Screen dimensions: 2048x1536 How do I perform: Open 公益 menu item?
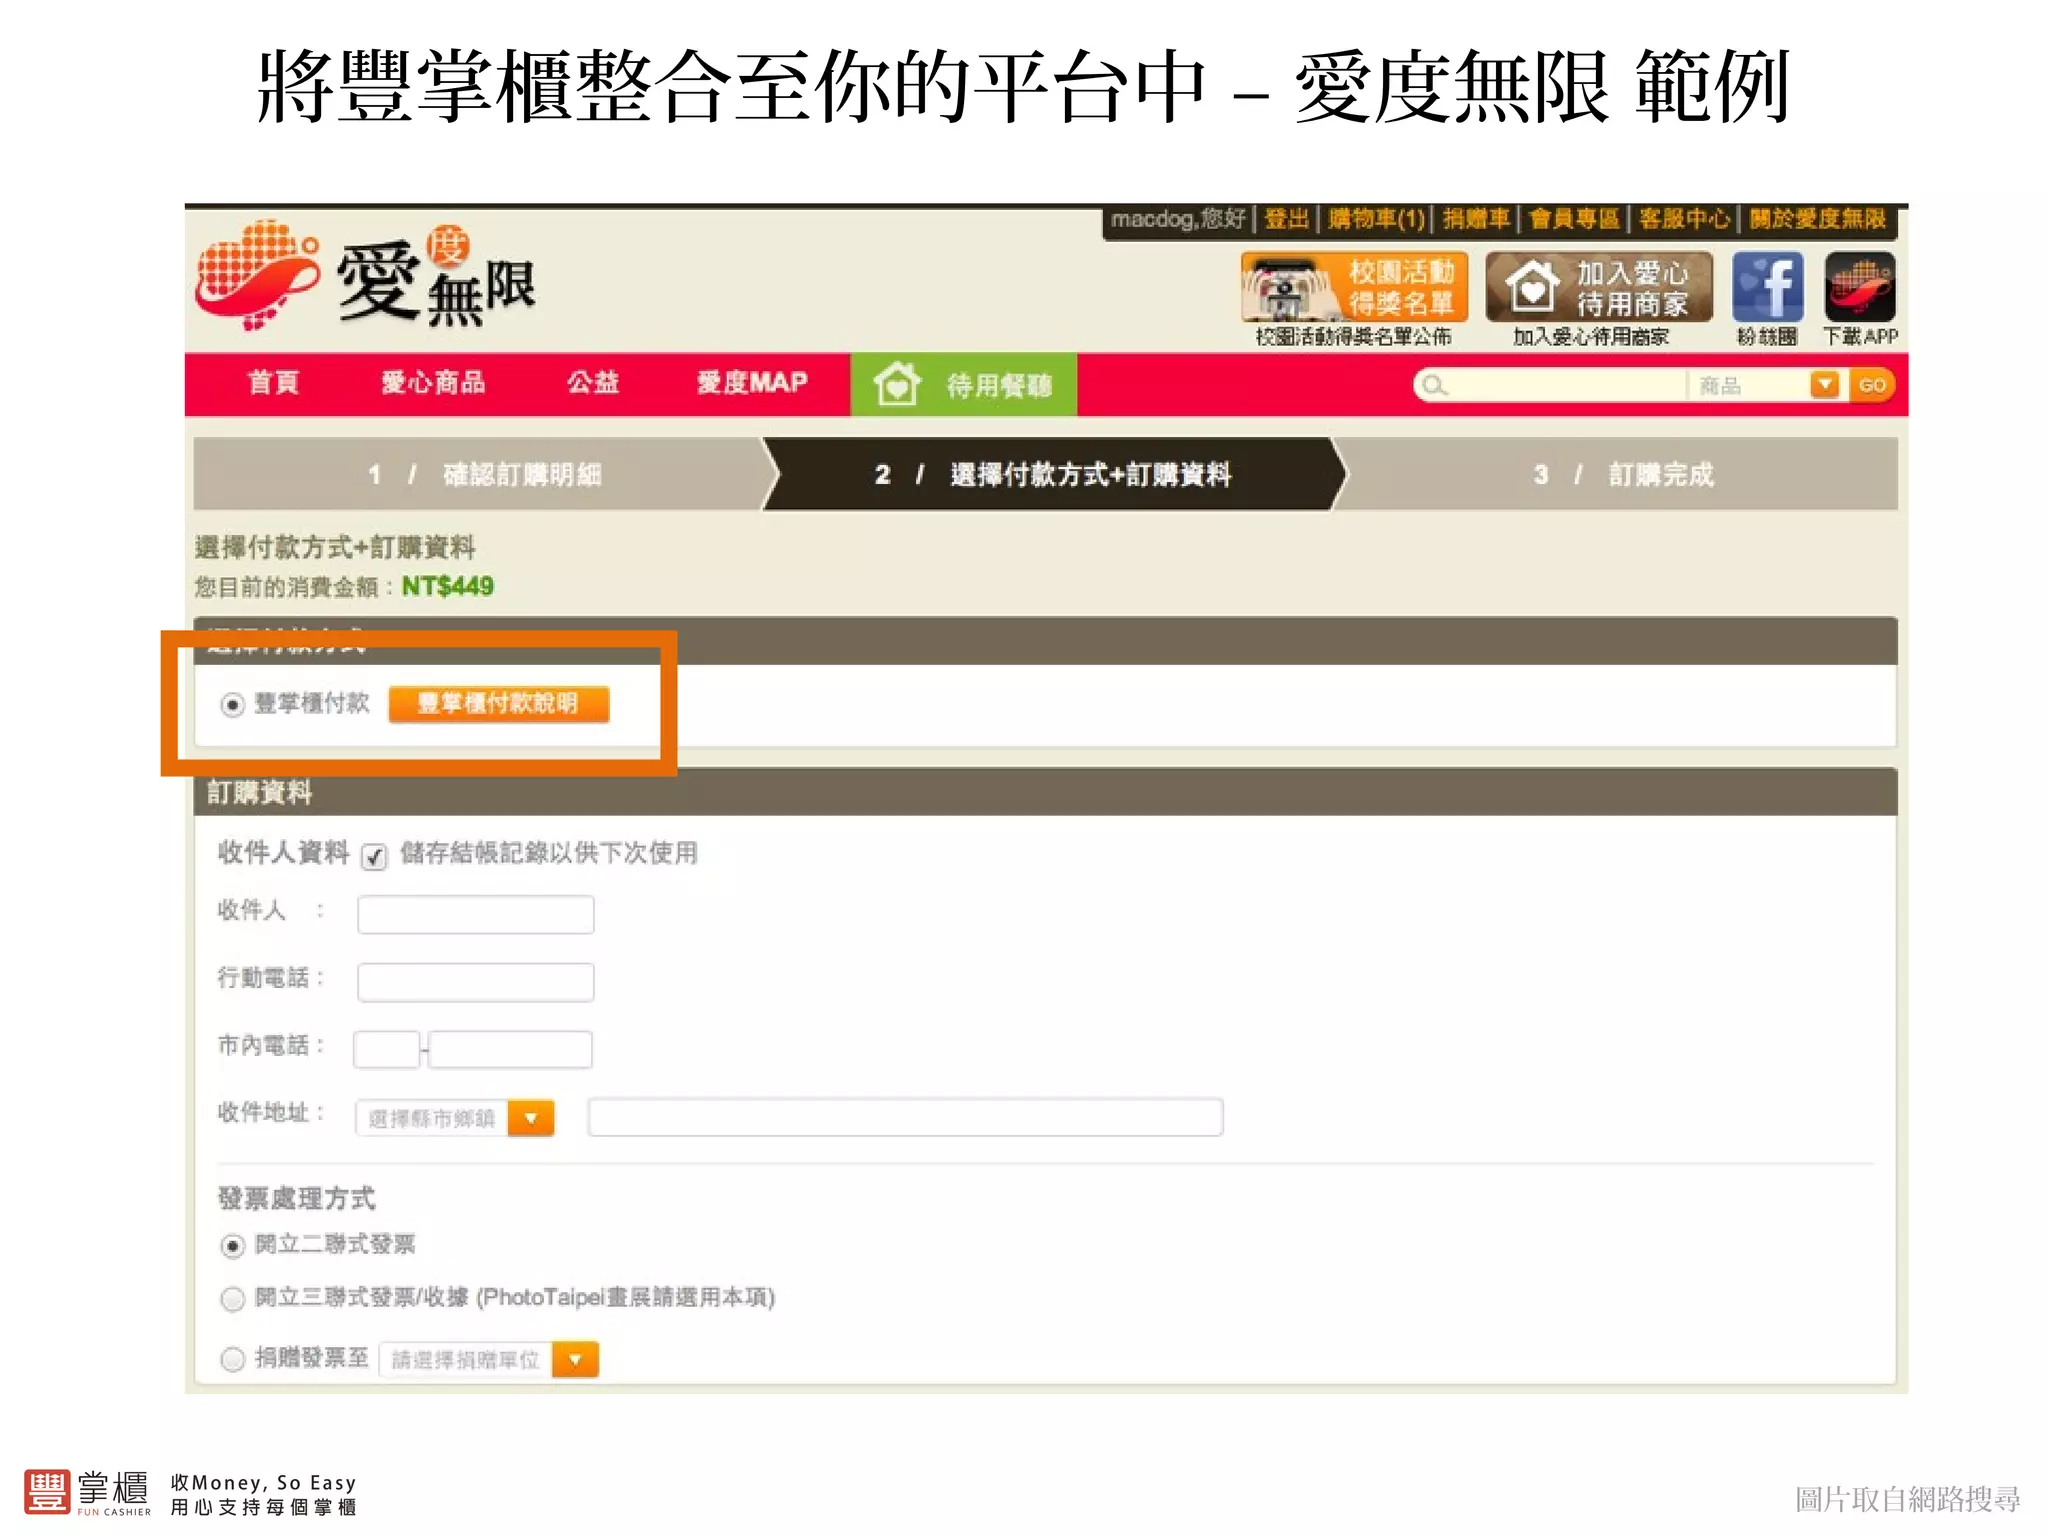coord(592,383)
